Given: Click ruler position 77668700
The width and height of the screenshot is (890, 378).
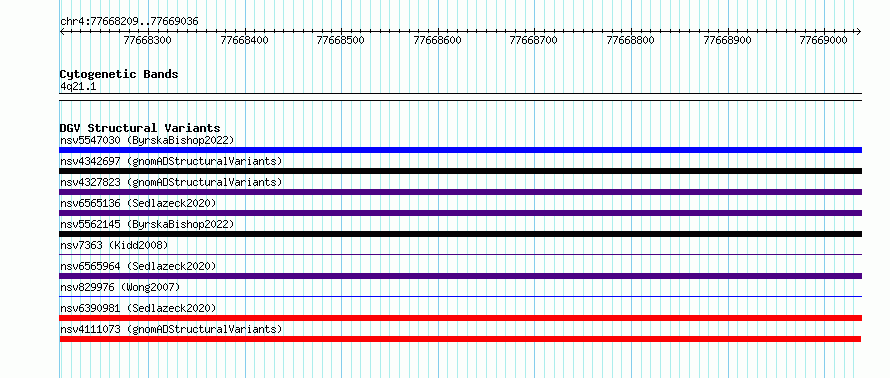Looking at the screenshot, I should 534,40.
